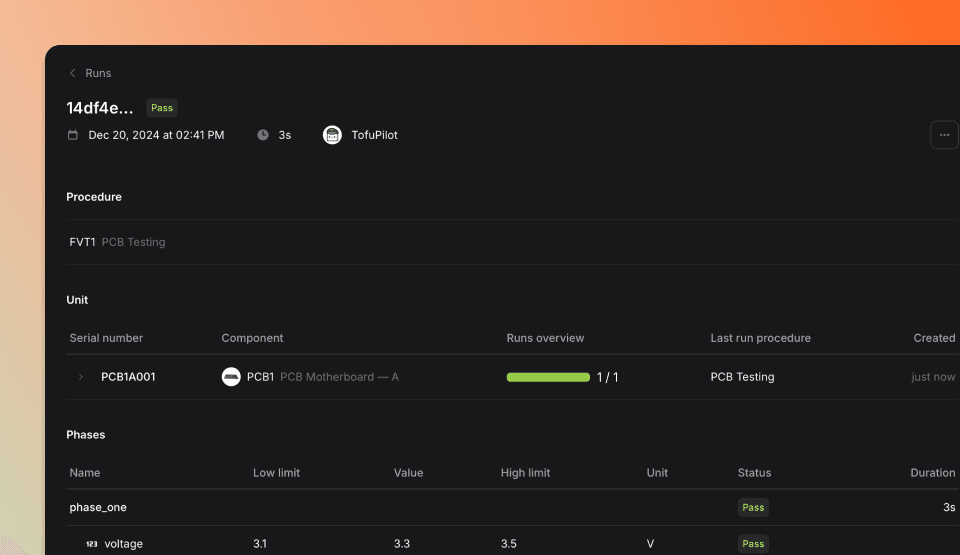960x555 pixels.
Task: Click the Value column header
Action: [408, 473]
